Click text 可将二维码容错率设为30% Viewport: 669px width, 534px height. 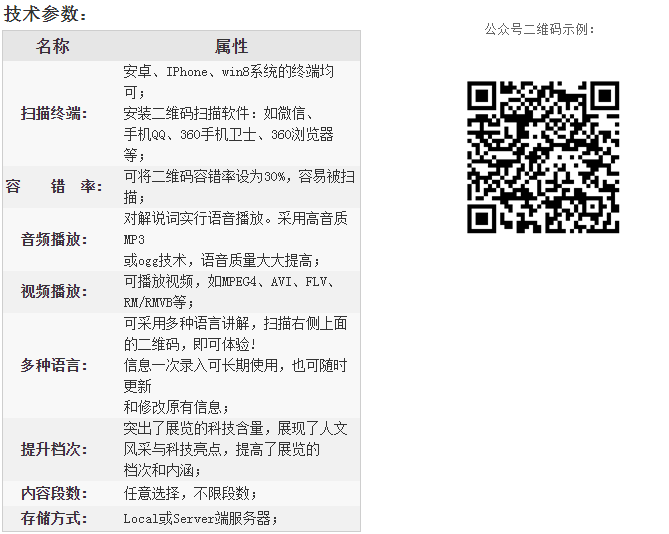pos(204,176)
